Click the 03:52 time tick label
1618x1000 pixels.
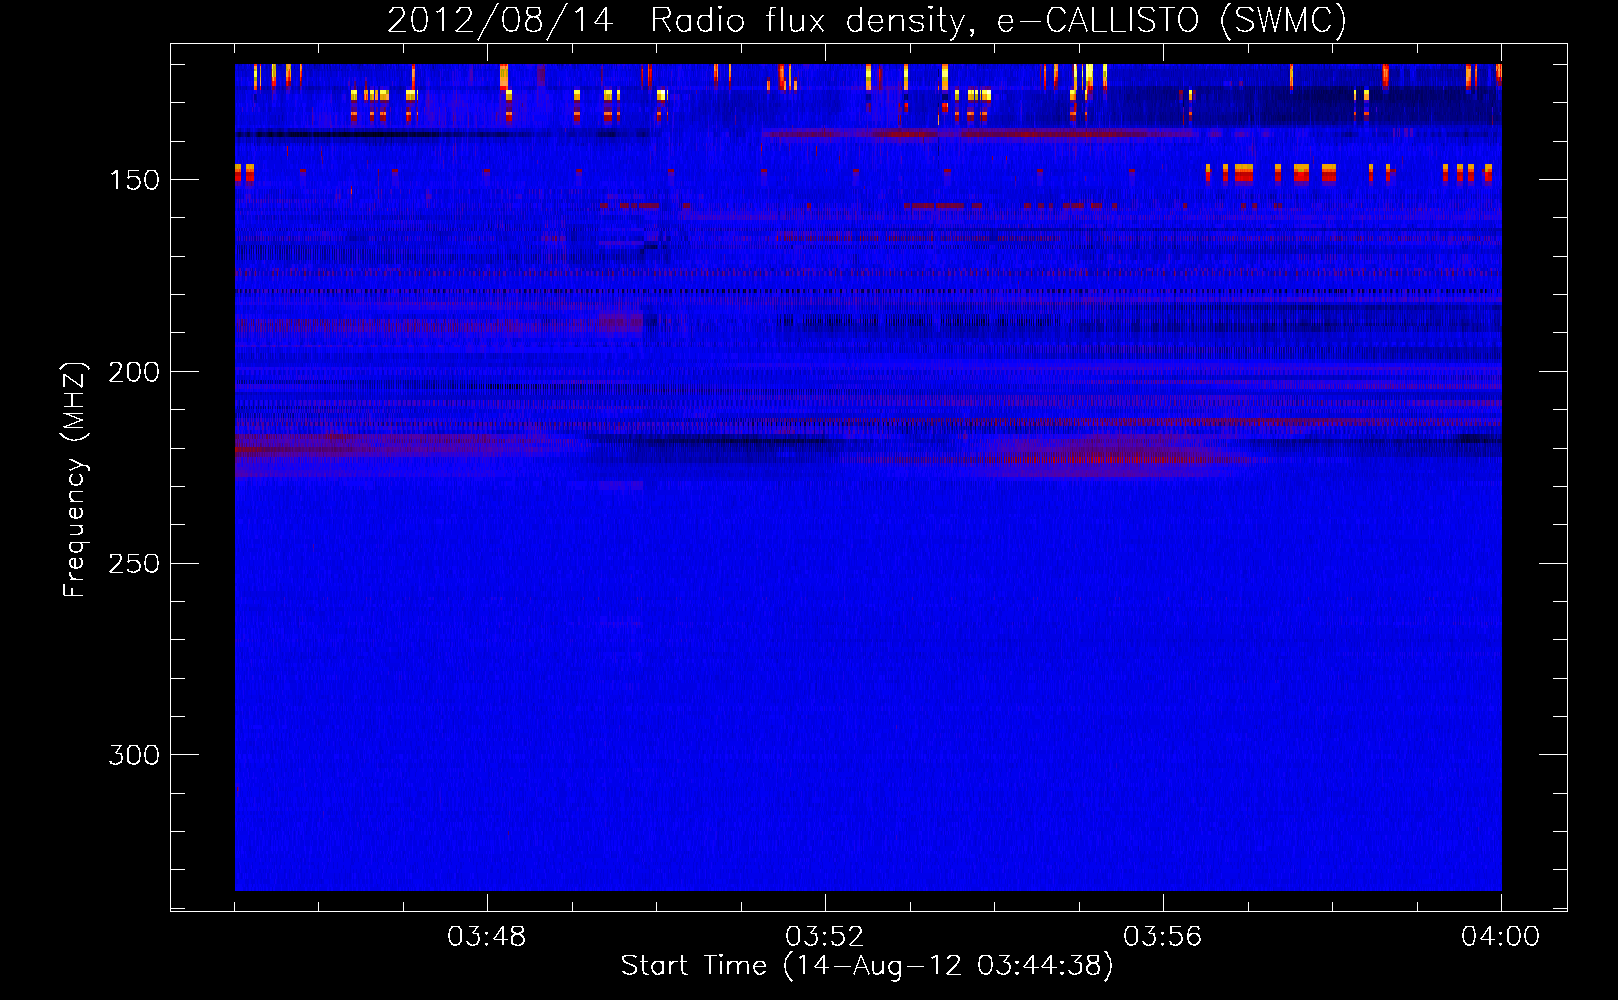825,937
